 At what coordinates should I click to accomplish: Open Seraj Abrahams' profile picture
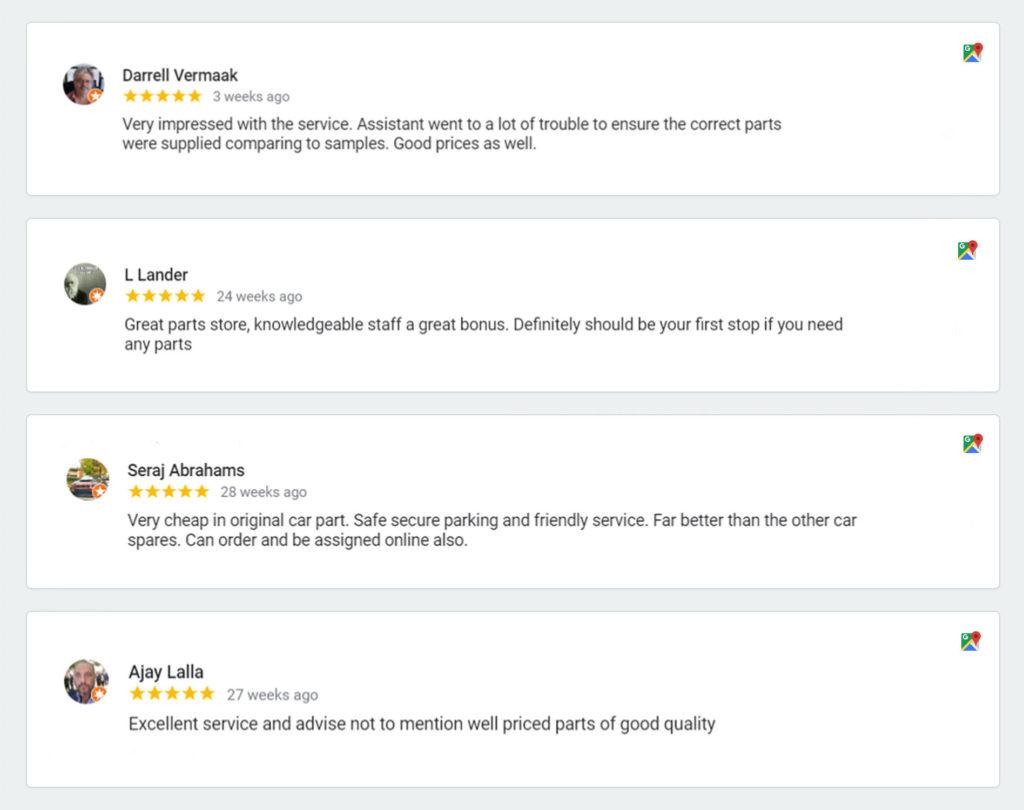(x=87, y=479)
